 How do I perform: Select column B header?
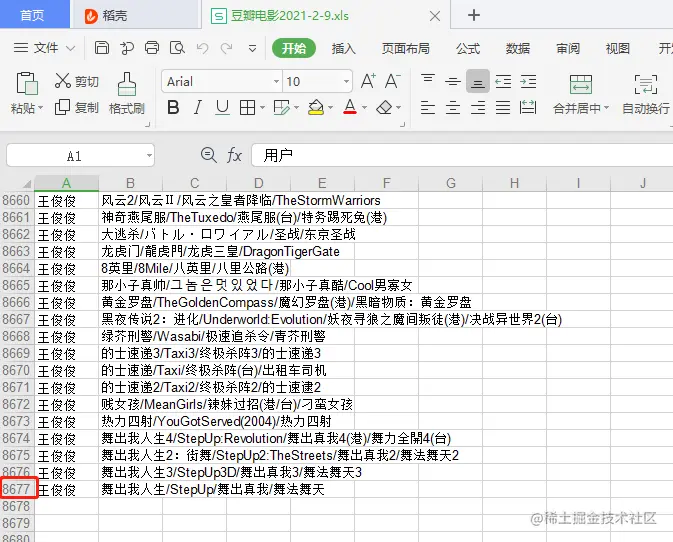(130, 183)
